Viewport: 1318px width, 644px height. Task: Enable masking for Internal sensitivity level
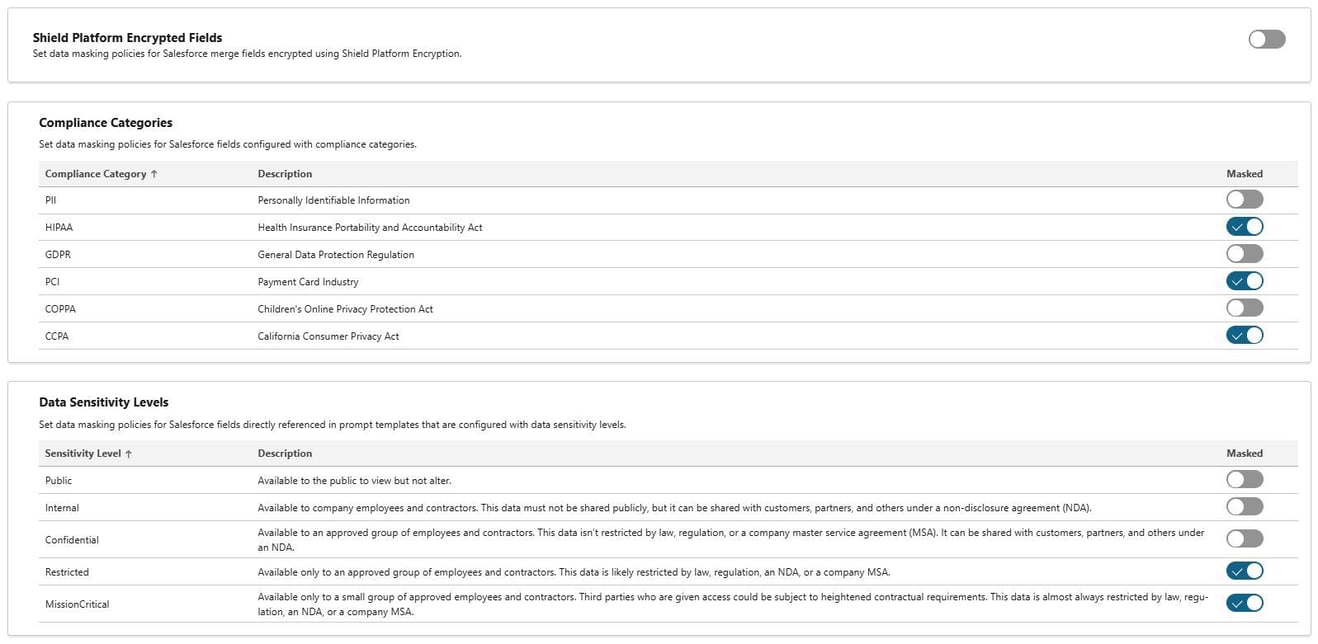point(1244,506)
